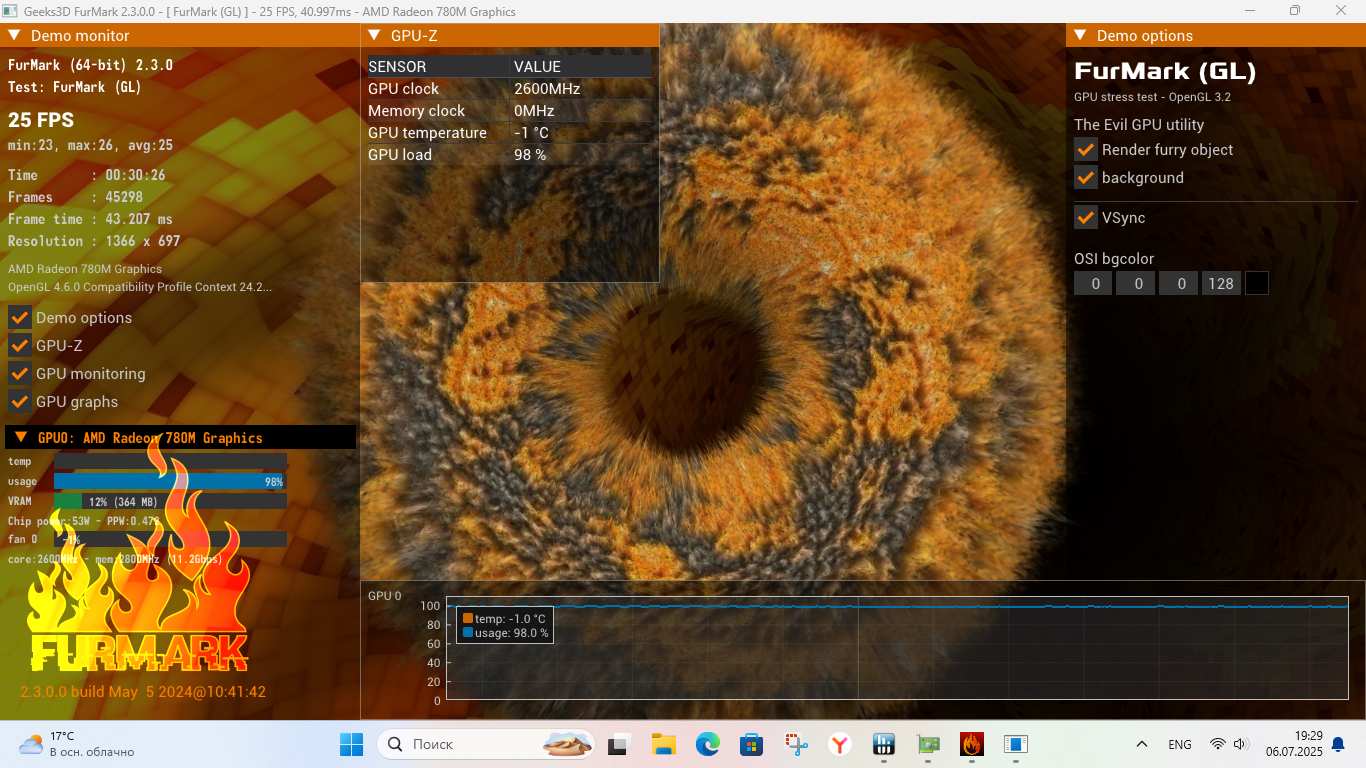Viewport: 1366px width, 768px height.
Task: Open Task View from the taskbar
Action: click(x=619, y=744)
